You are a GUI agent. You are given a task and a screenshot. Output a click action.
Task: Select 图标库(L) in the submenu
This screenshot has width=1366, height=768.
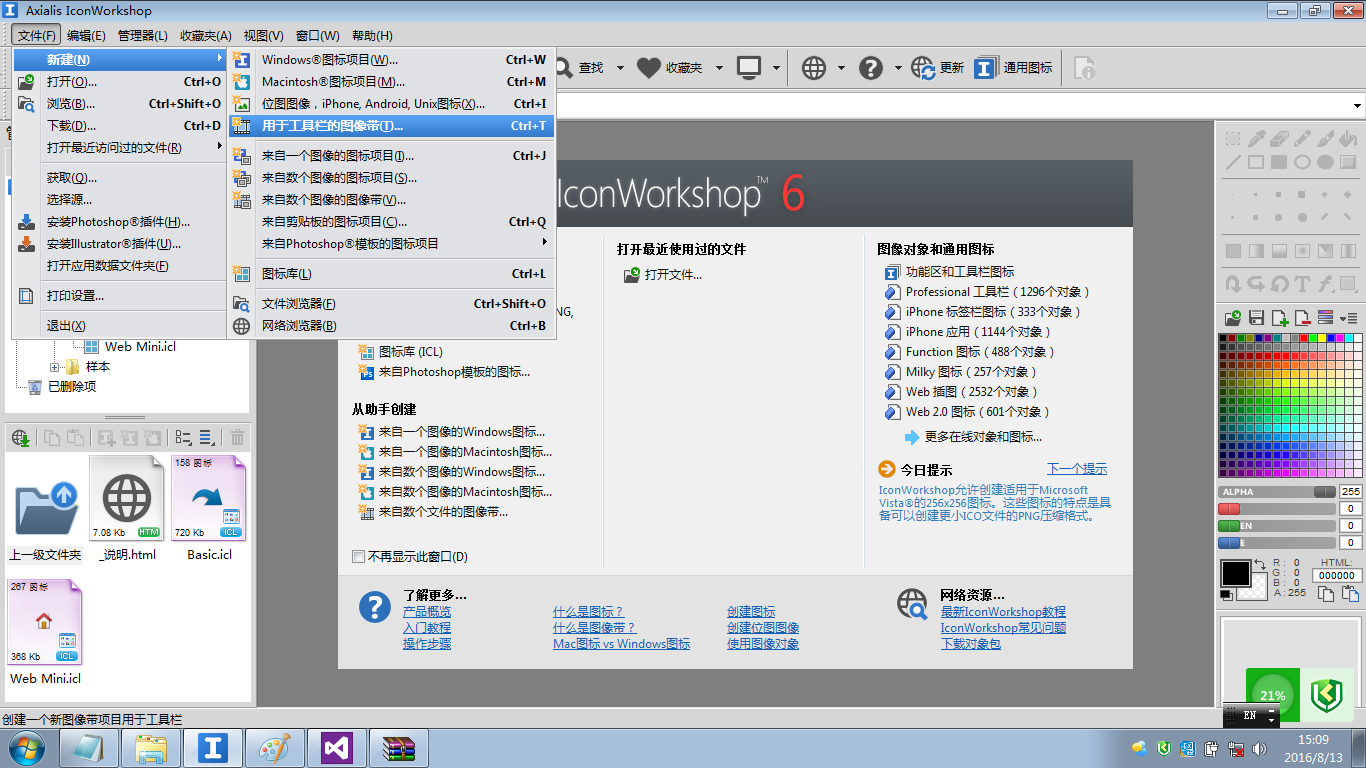(392, 274)
